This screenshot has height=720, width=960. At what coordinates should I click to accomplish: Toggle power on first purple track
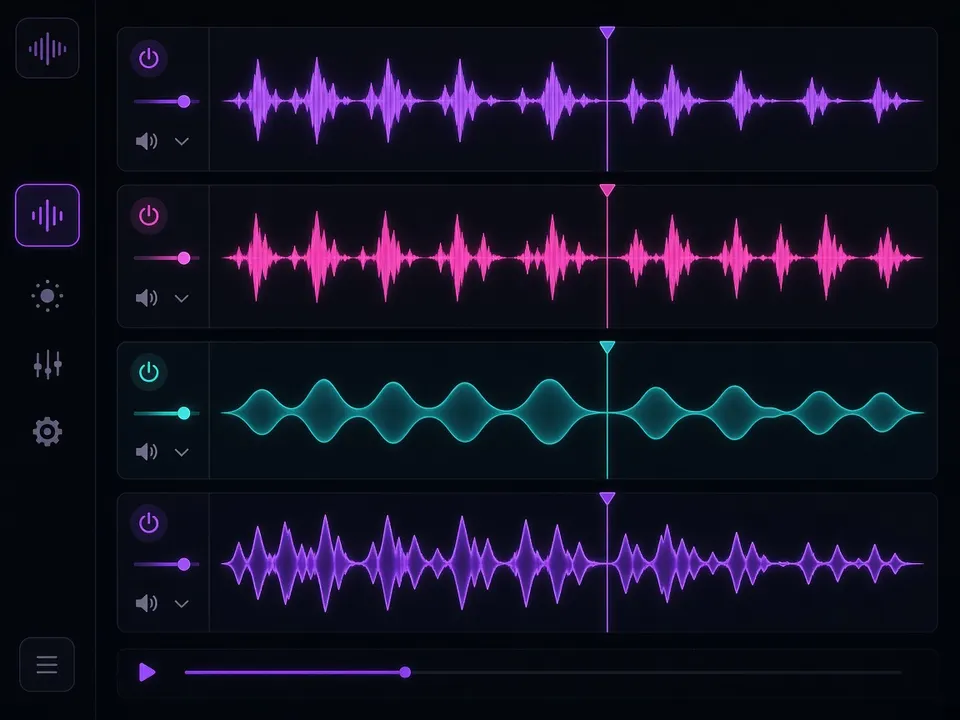149,59
